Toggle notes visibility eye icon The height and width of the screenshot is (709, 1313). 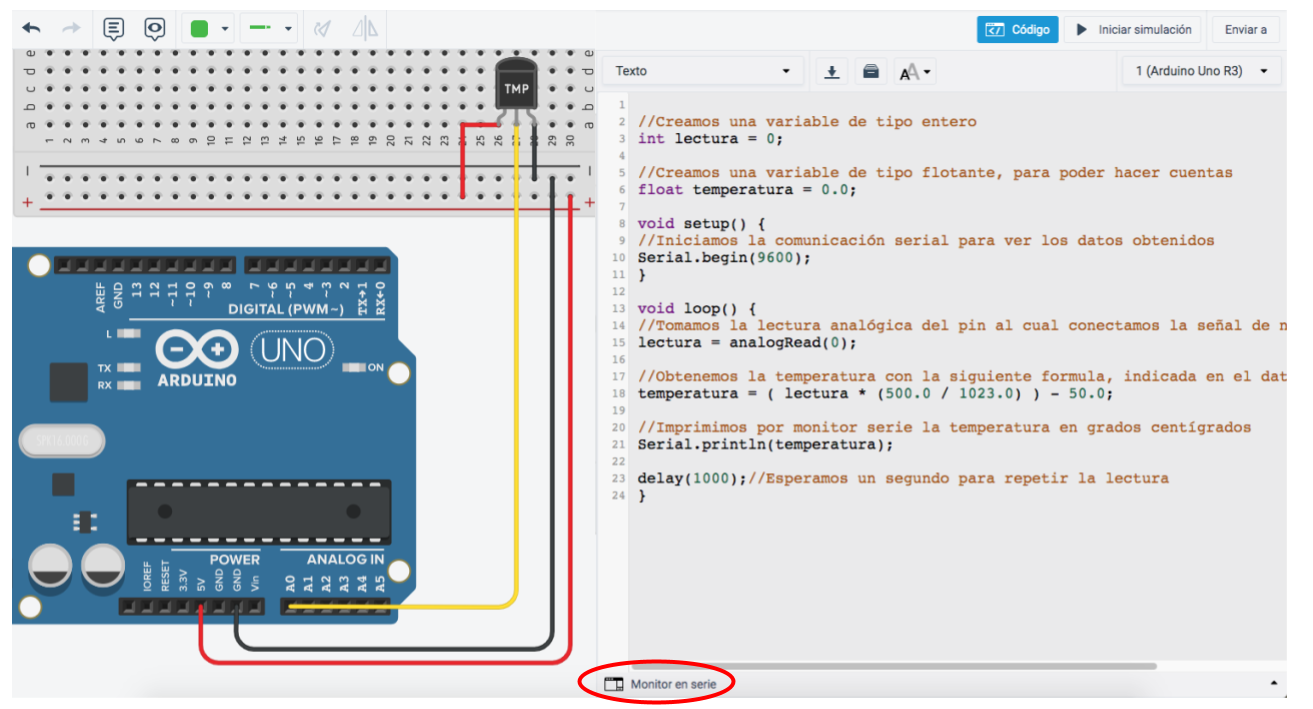[x=154, y=29]
